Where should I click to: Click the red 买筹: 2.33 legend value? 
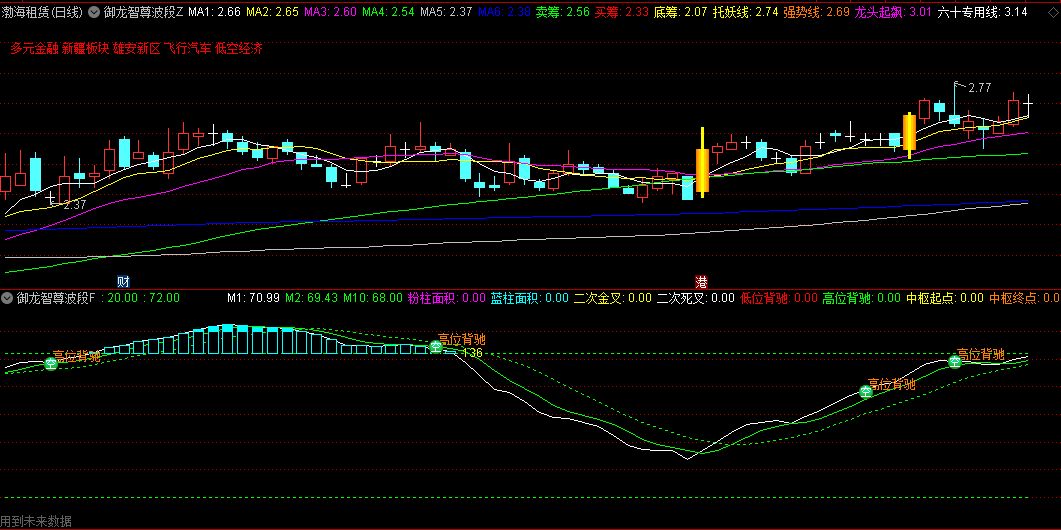pos(622,12)
